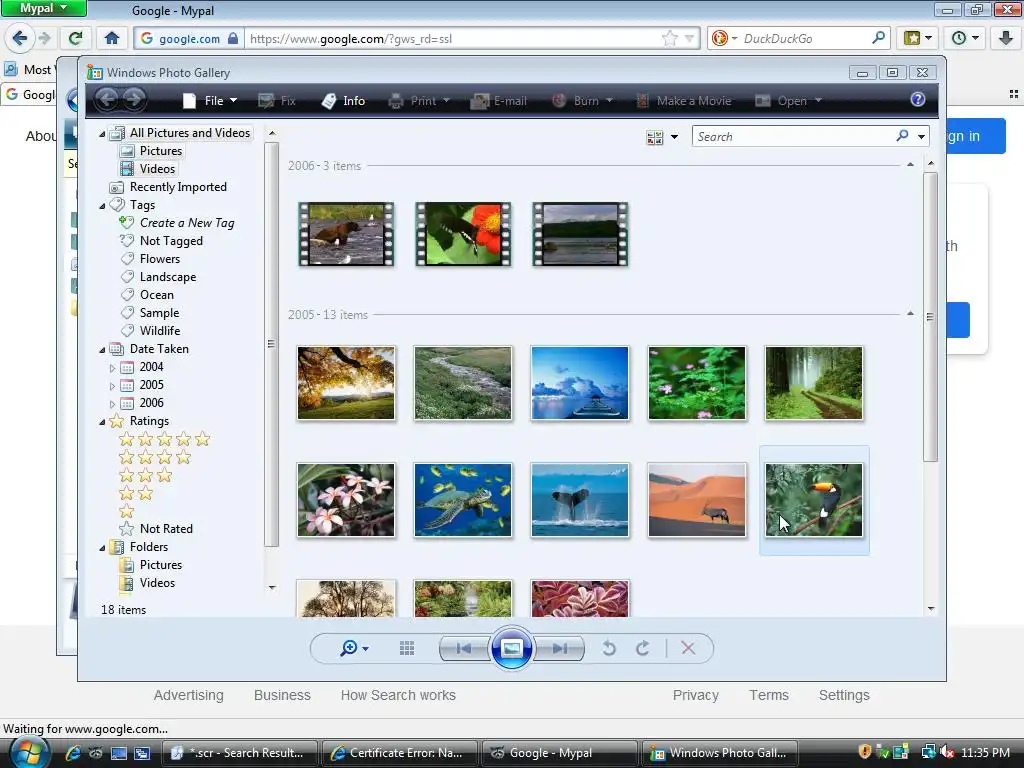Screen dimensions: 1024x768
Task: Filter by three star rating
Action: click(x=146, y=475)
